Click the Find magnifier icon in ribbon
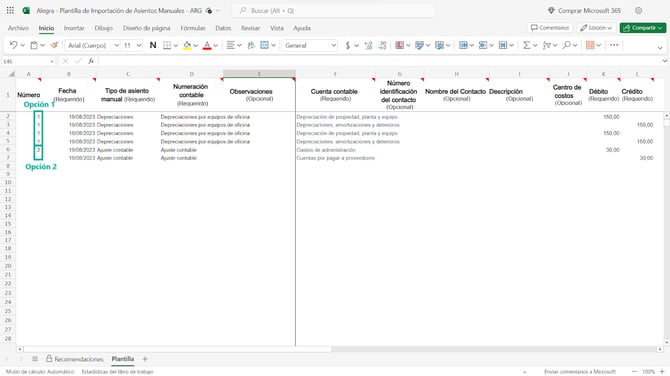 (567, 45)
